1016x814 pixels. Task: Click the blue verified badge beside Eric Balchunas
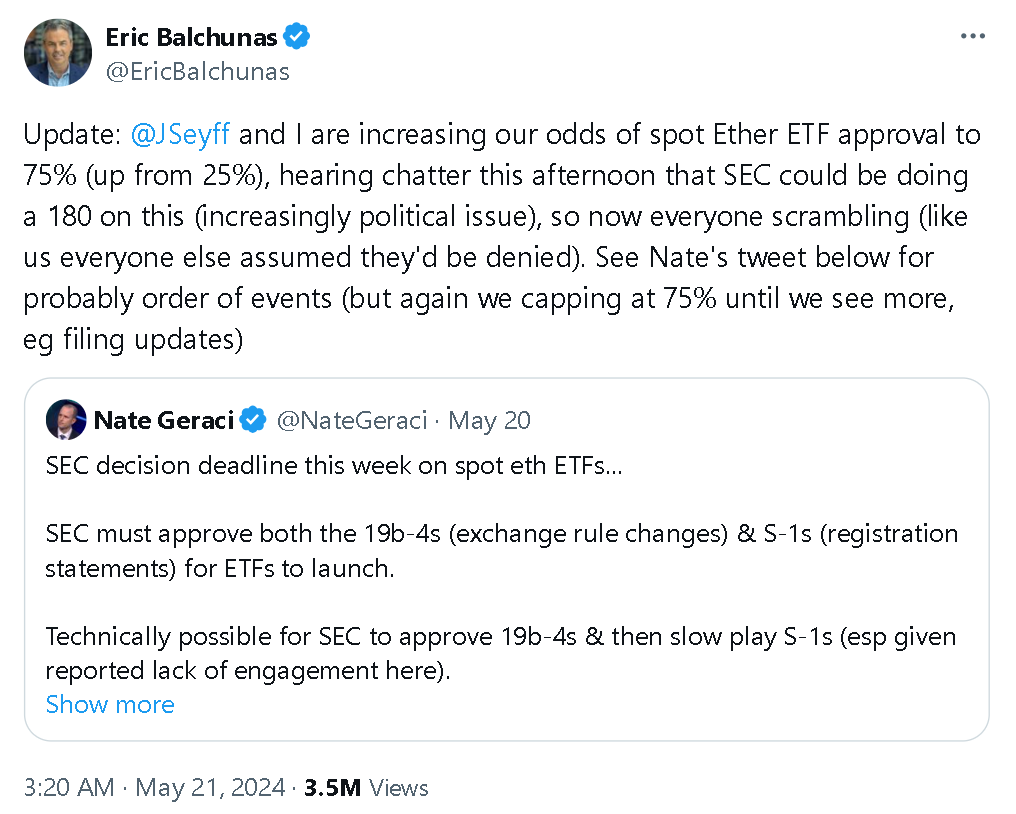point(296,37)
